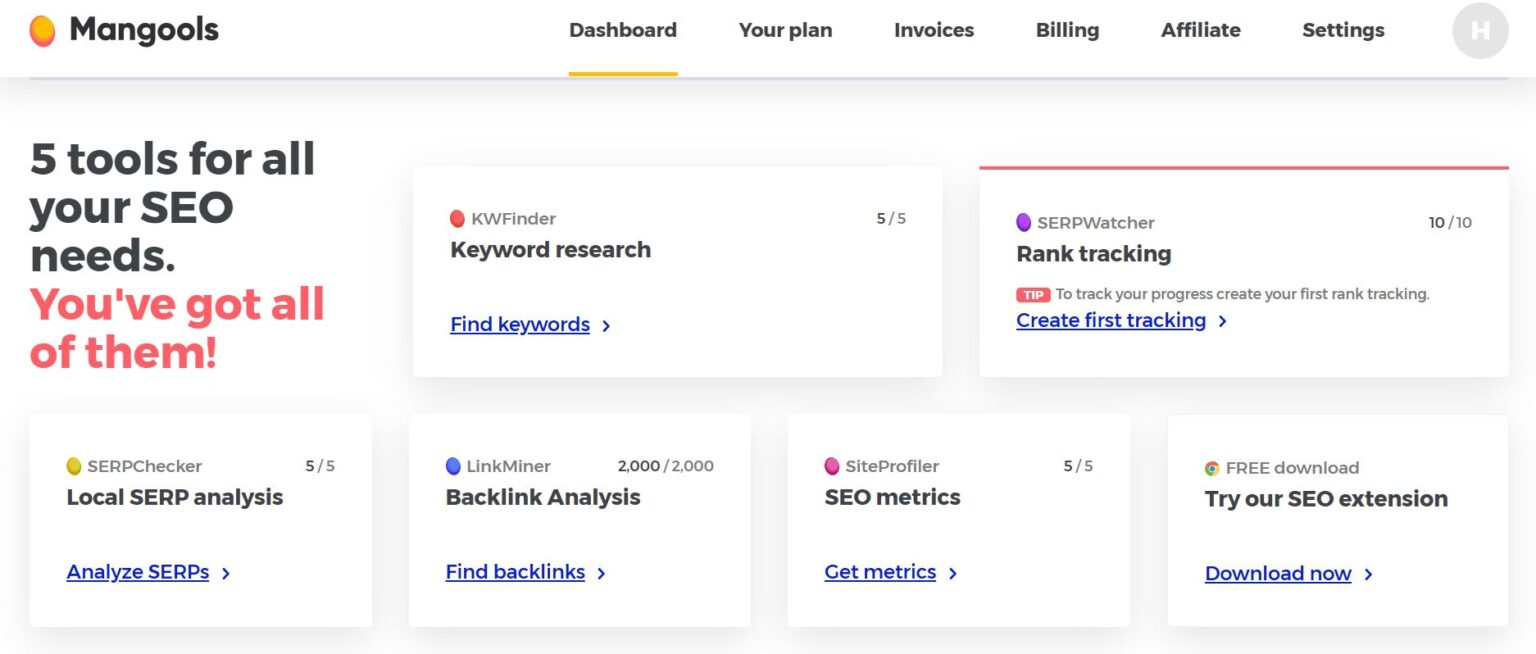The width and height of the screenshot is (1536, 654).
Task: Open the Your plan tab
Action: click(x=785, y=31)
